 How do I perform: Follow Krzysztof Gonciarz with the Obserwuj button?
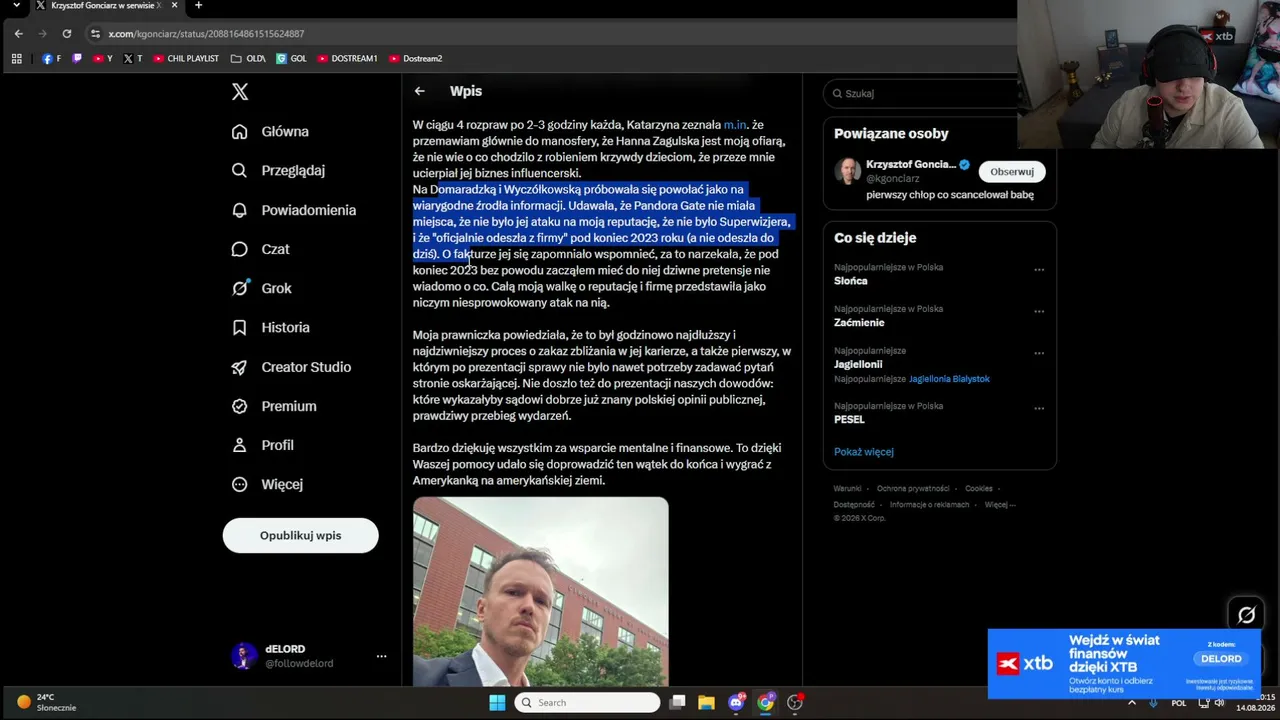click(x=1011, y=172)
